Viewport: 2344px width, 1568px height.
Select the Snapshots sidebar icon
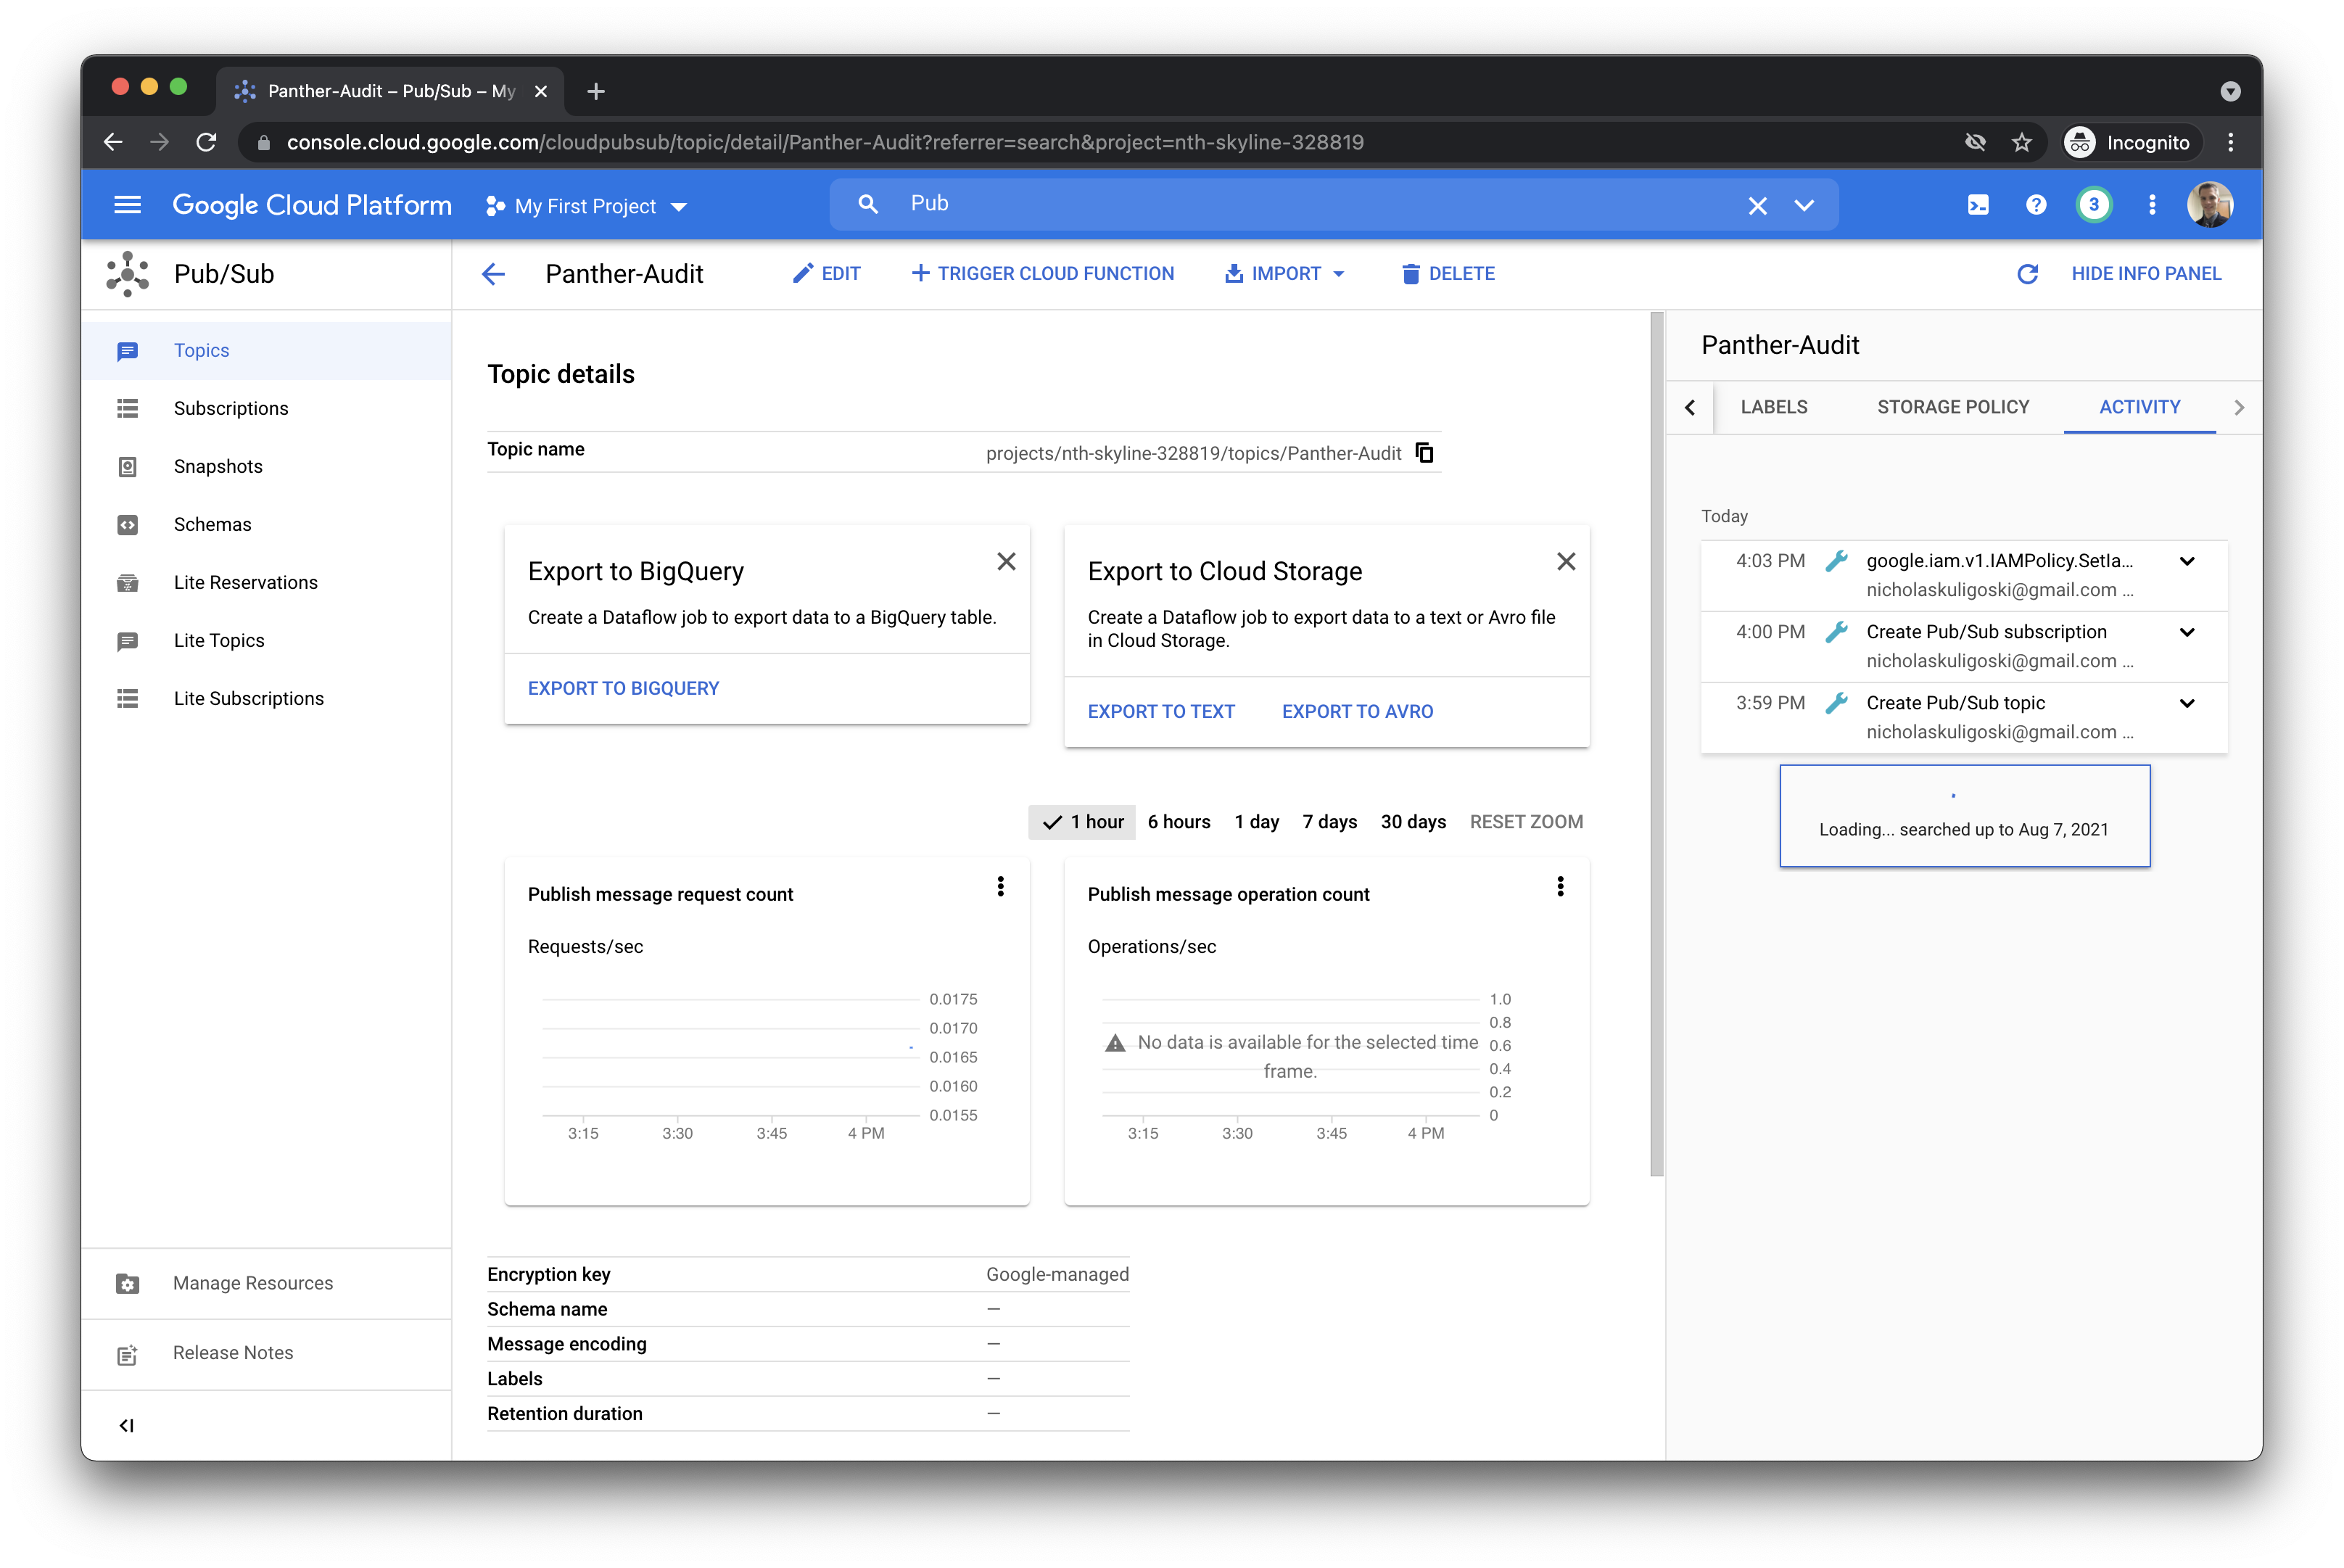click(127, 466)
